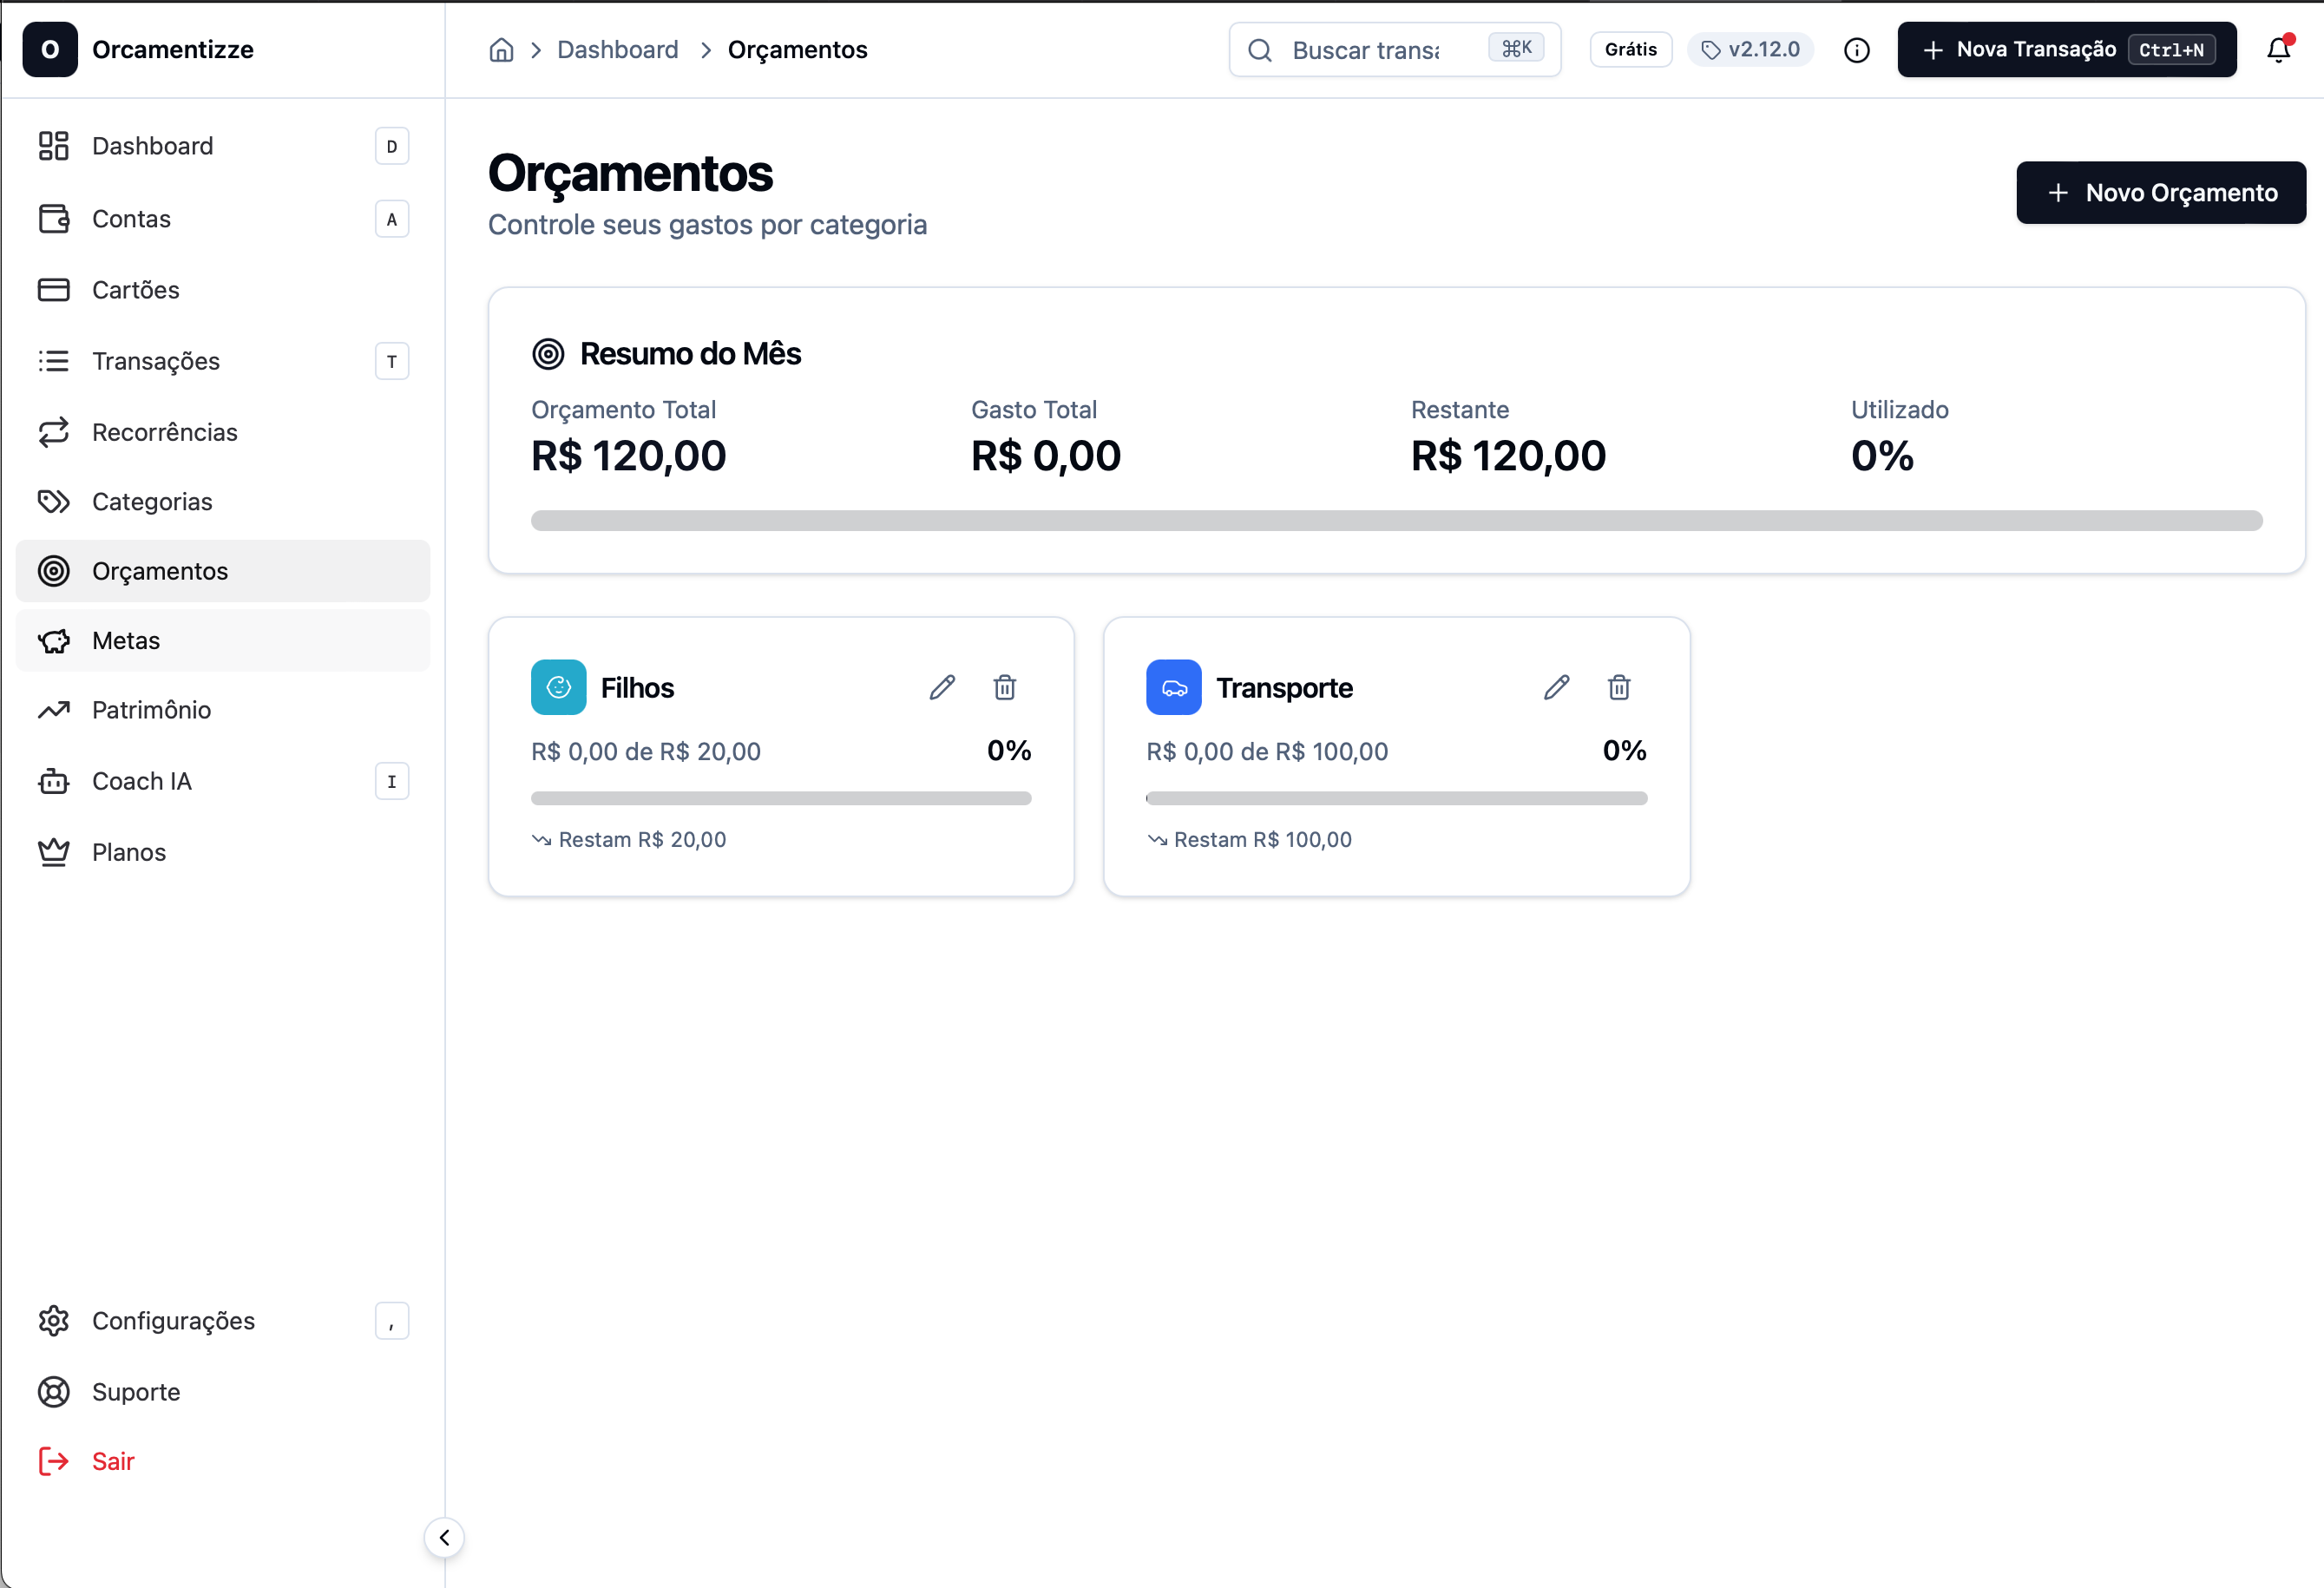Viewport: 2324px width, 1588px height.
Task: Delete the Filhos budget via trash icon
Action: pos(1004,687)
